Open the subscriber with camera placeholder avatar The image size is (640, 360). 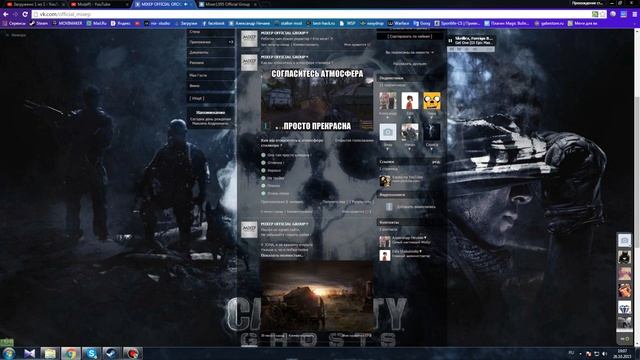tap(388, 132)
